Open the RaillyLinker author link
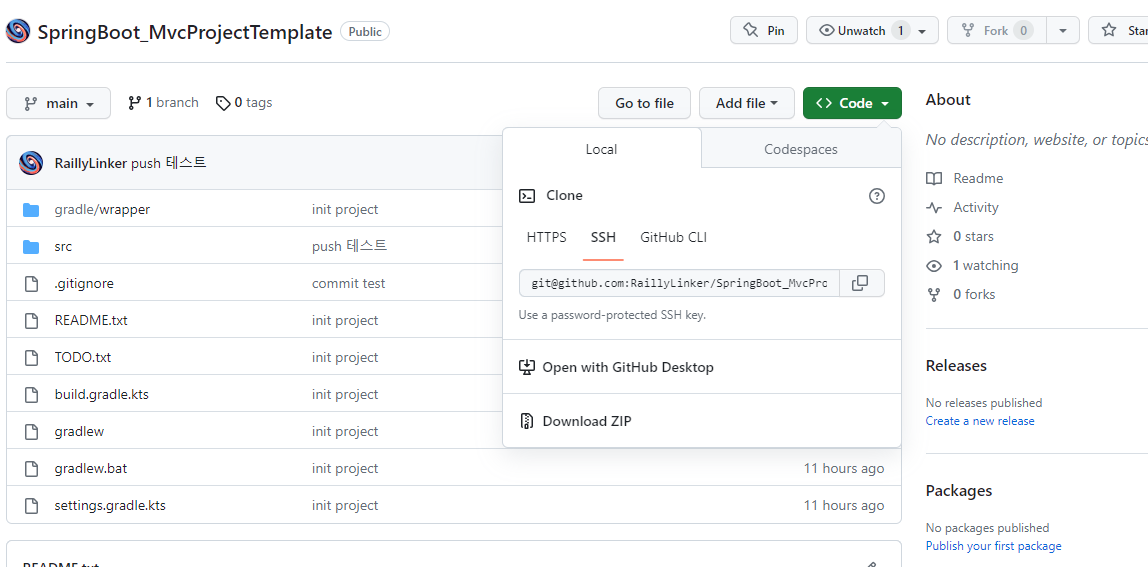The width and height of the screenshot is (1148, 567). 91,163
